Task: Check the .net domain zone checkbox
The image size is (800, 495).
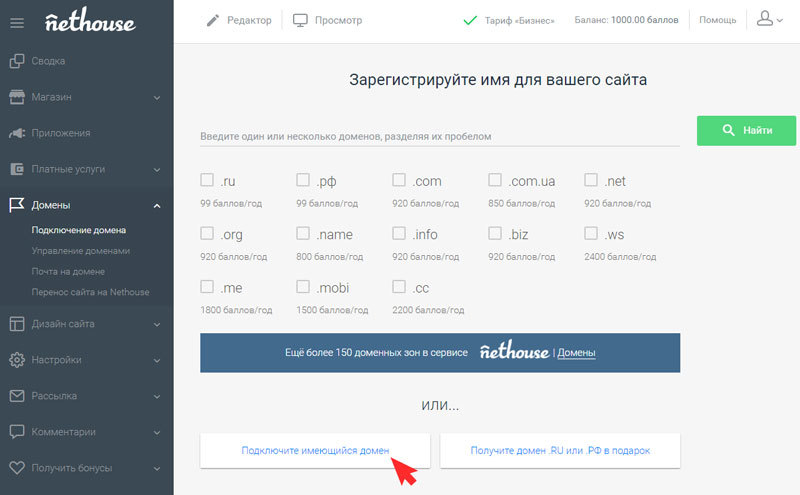Action: coord(590,180)
